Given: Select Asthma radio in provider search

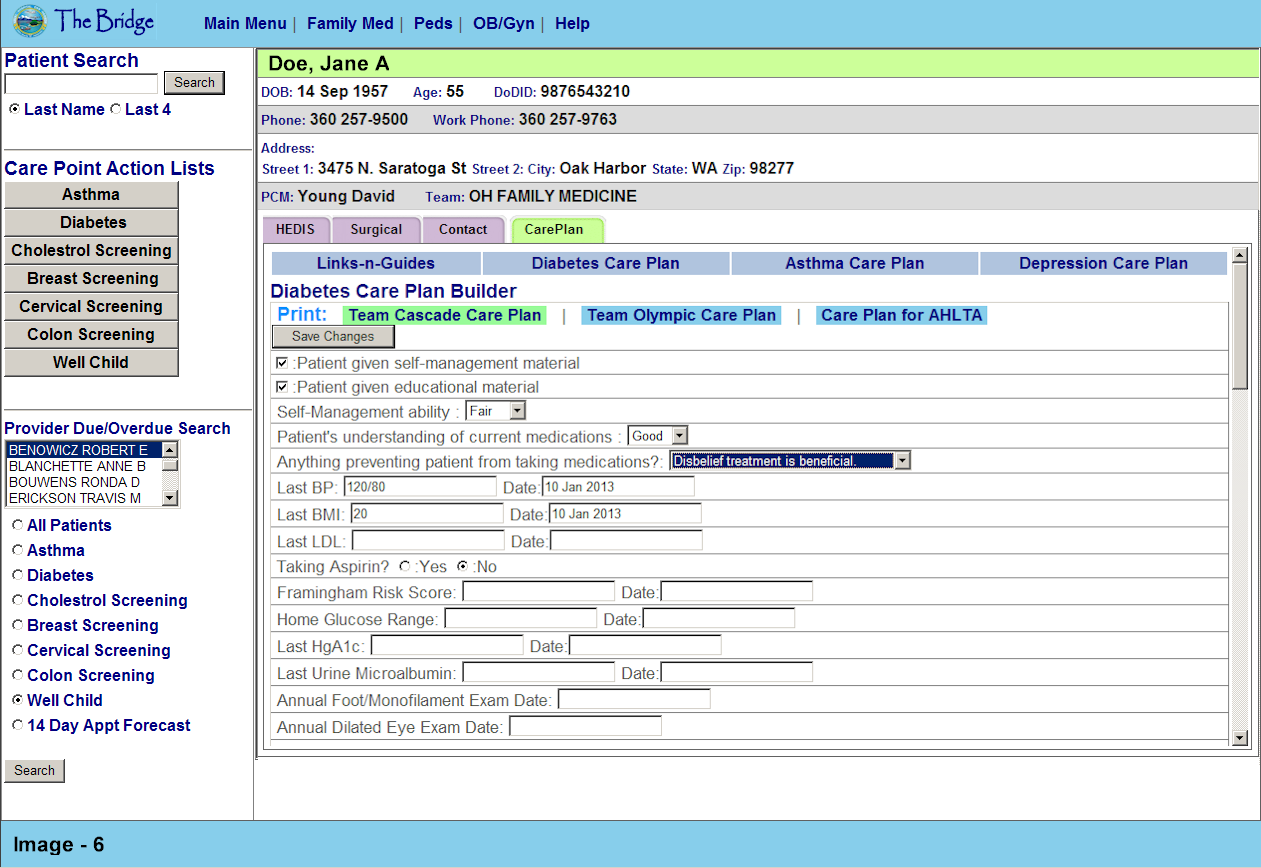Looking at the screenshot, I should click(18, 550).
